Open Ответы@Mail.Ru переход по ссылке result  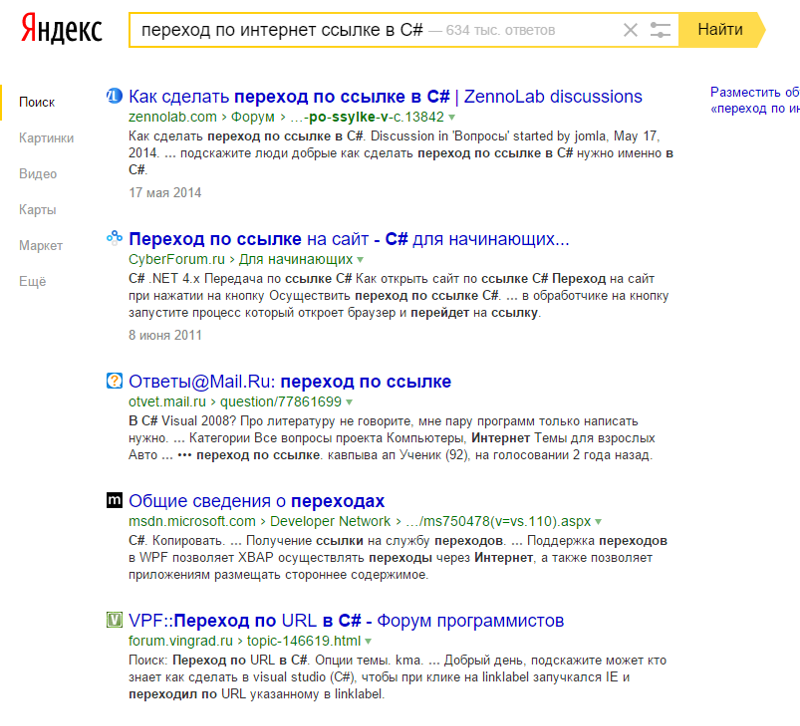[x=290, y=382]
